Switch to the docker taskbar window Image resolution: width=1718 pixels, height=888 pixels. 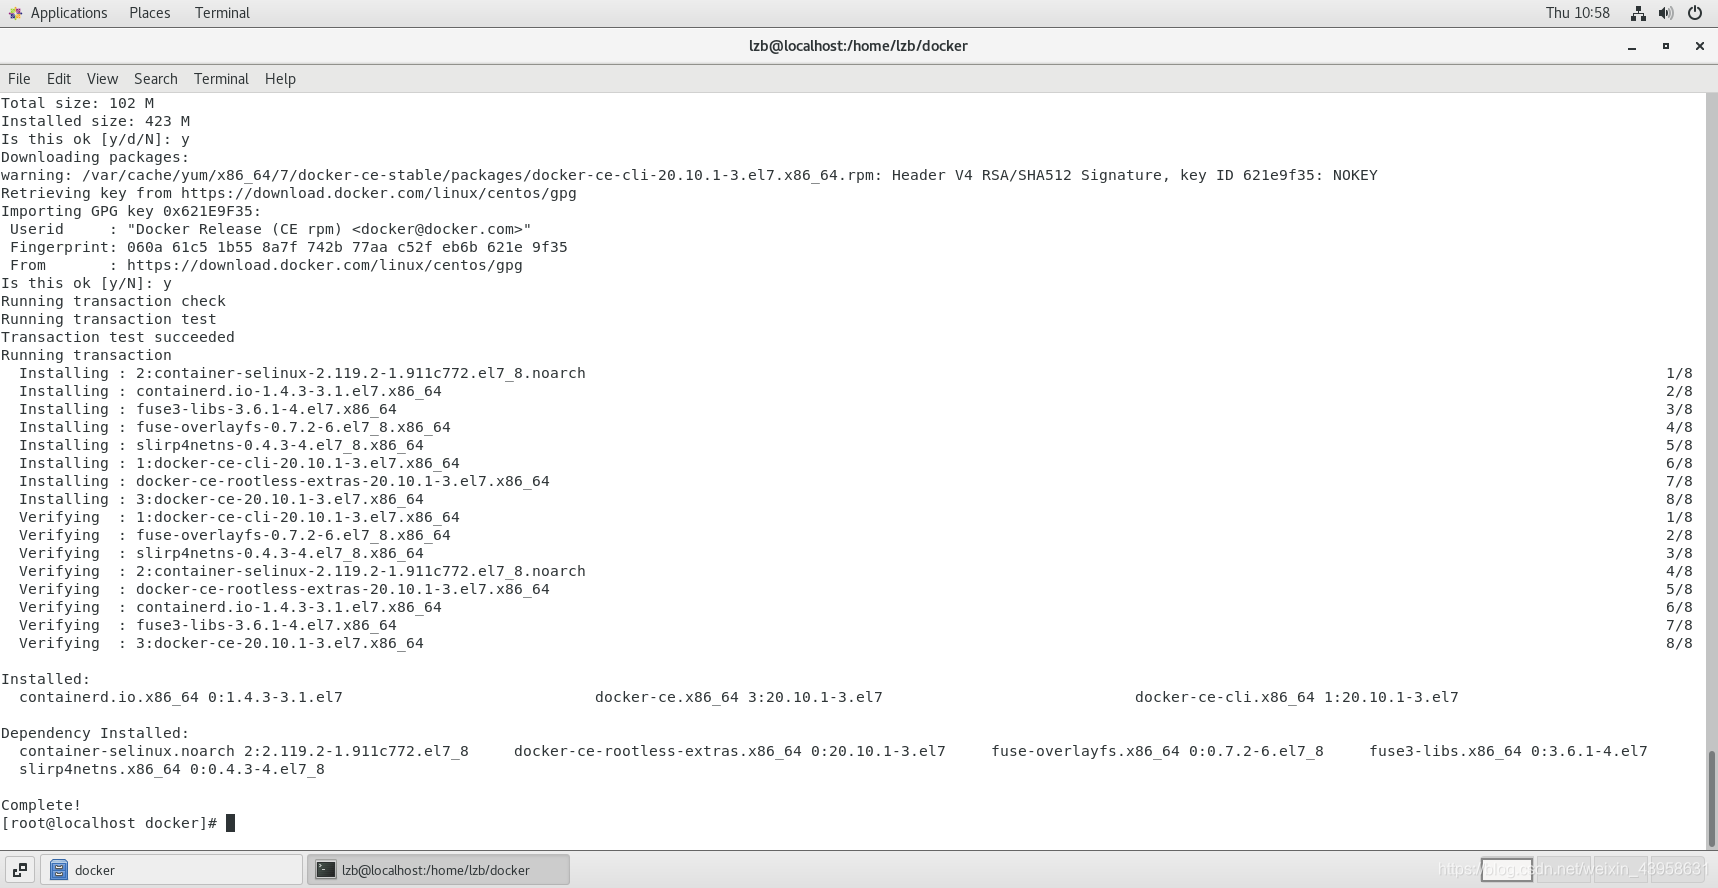tap(171, 870)
